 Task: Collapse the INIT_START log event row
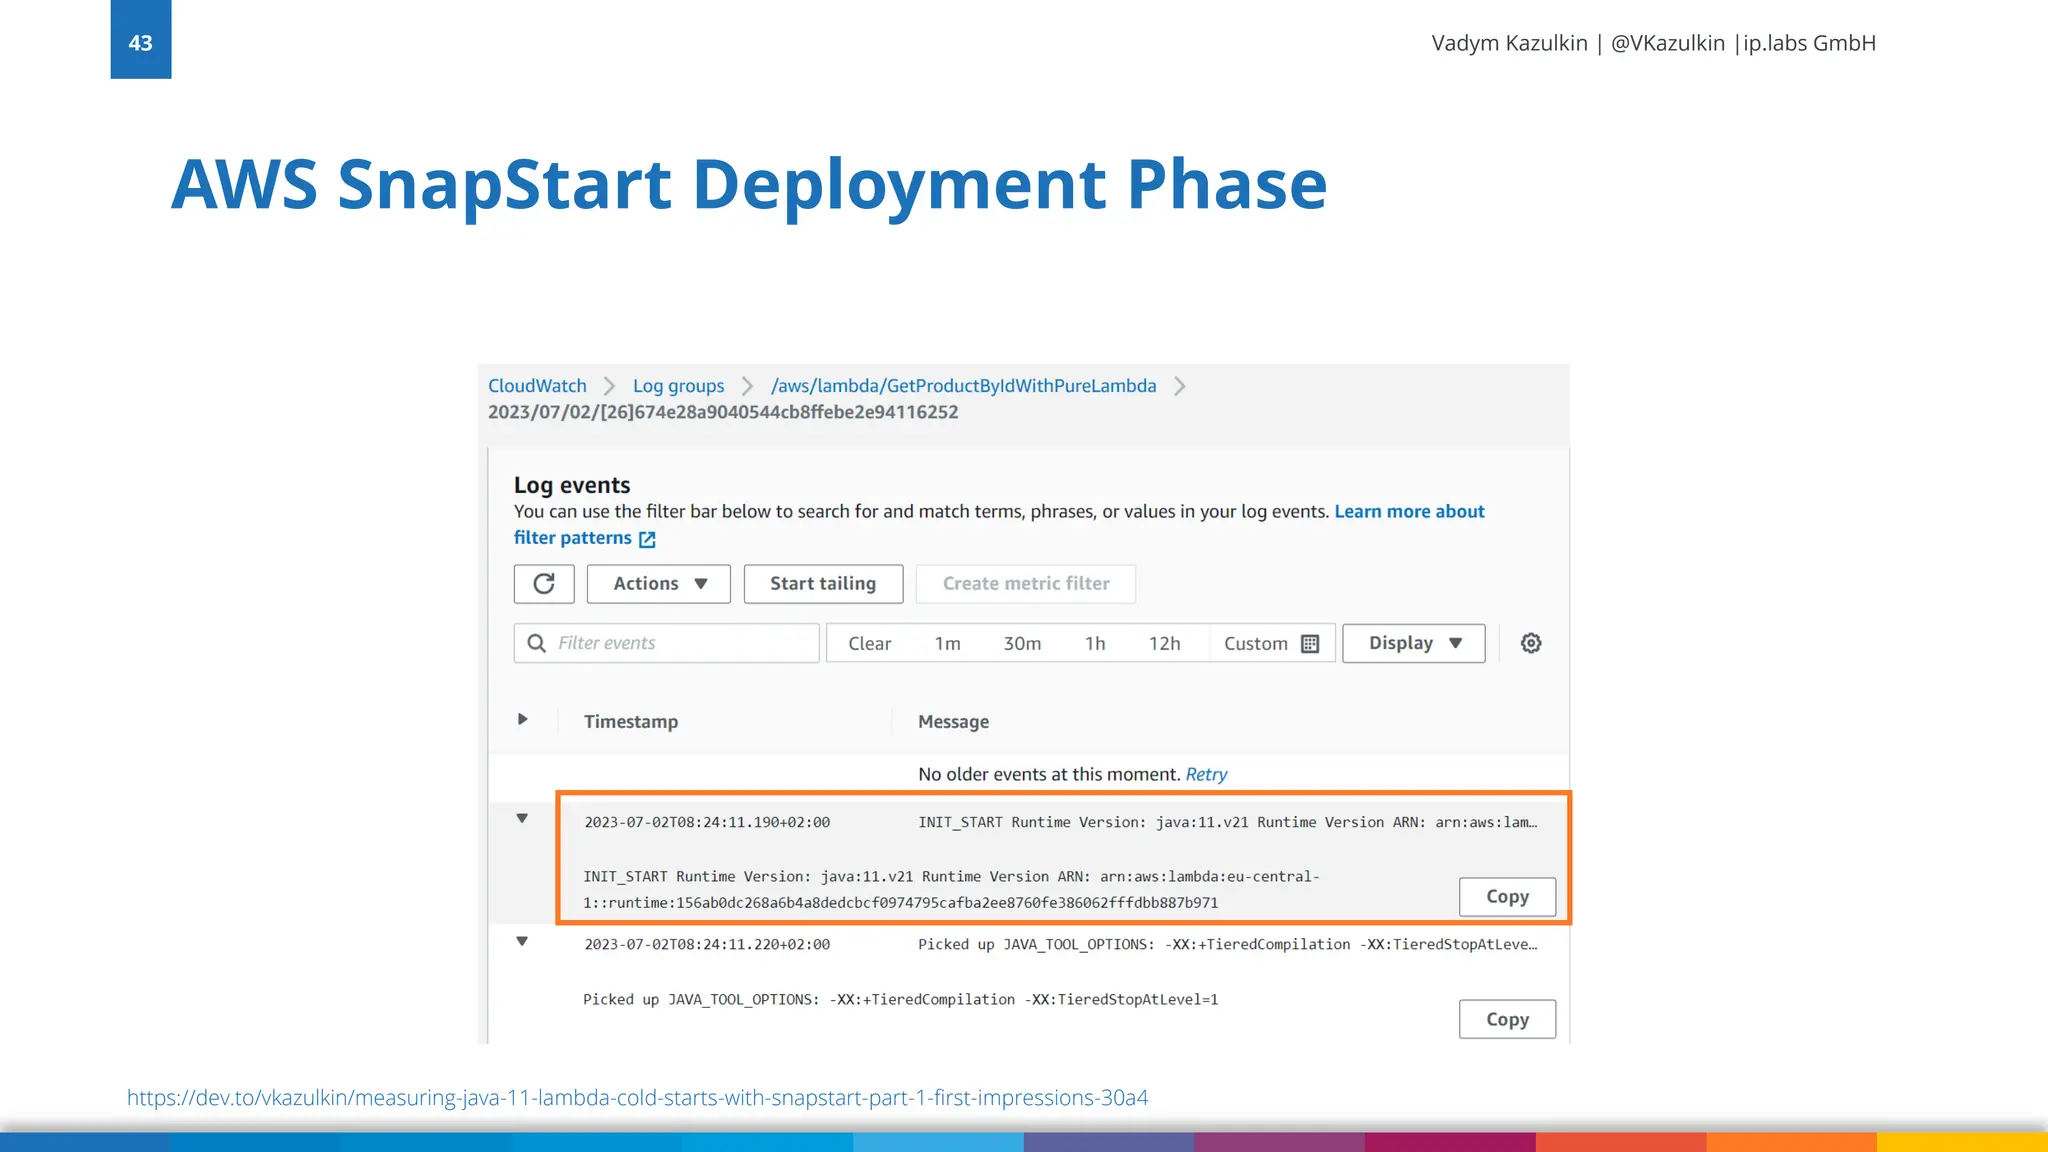pyautogui.click(x=522, y=819)
